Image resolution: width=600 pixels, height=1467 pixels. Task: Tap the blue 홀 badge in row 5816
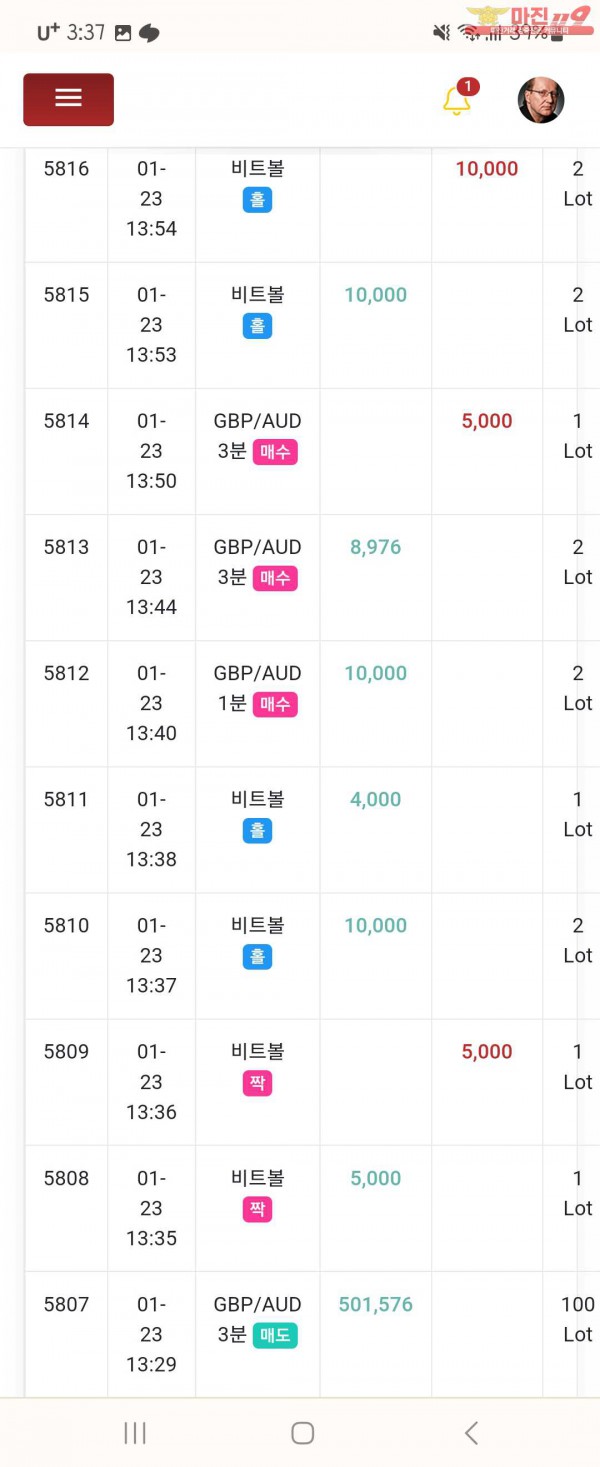point(257,200)
